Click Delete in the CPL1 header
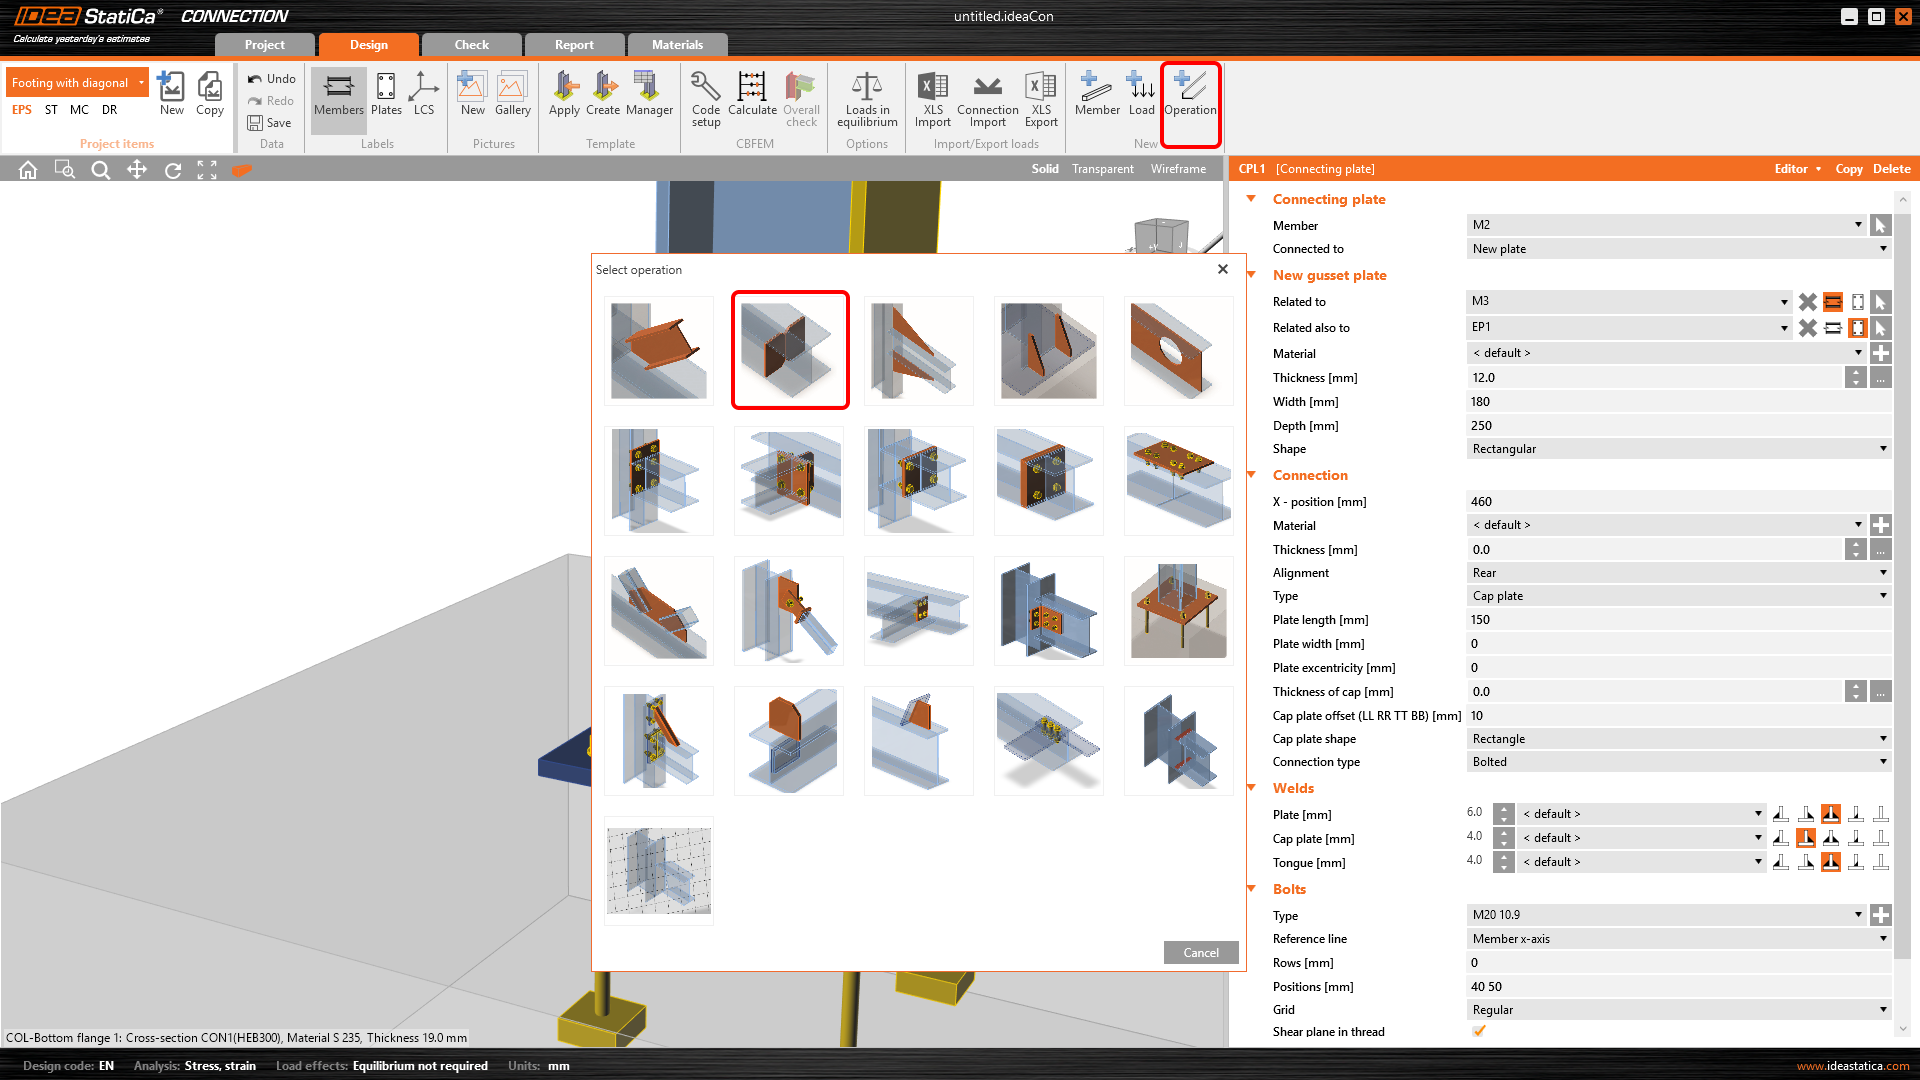The image size is (1920, 1080). point(1891,169)
